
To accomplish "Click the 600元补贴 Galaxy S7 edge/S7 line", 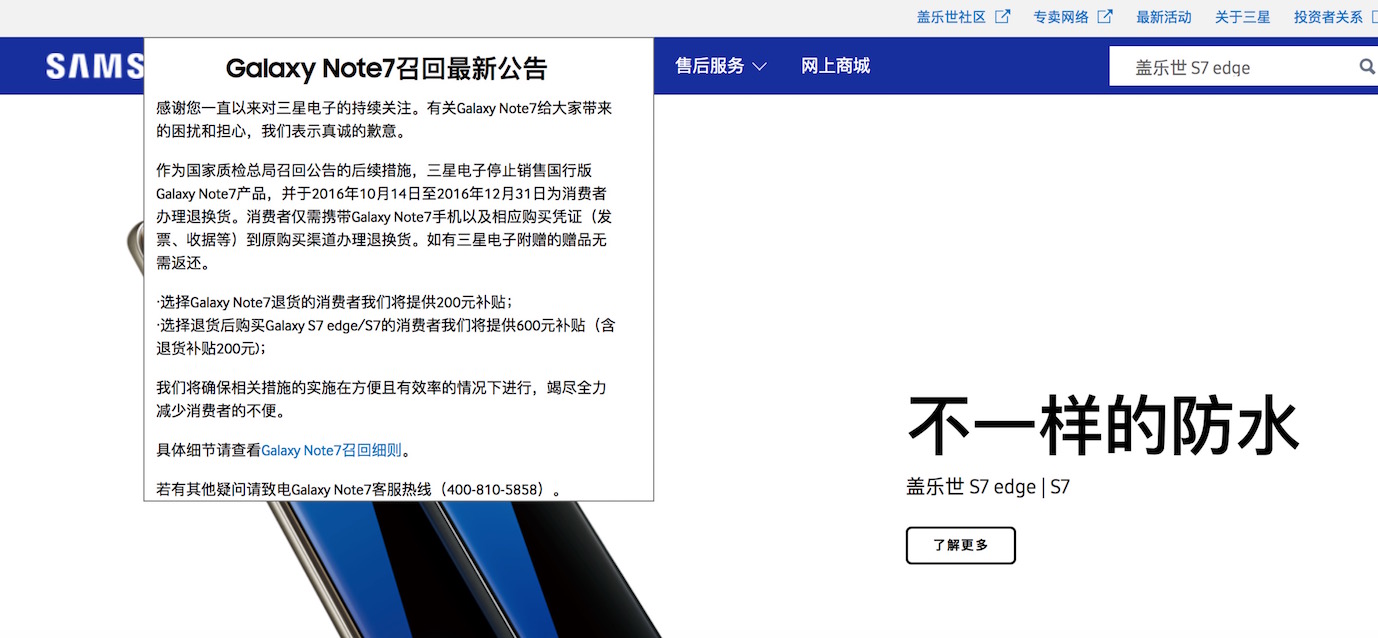I will coord(385,337).
